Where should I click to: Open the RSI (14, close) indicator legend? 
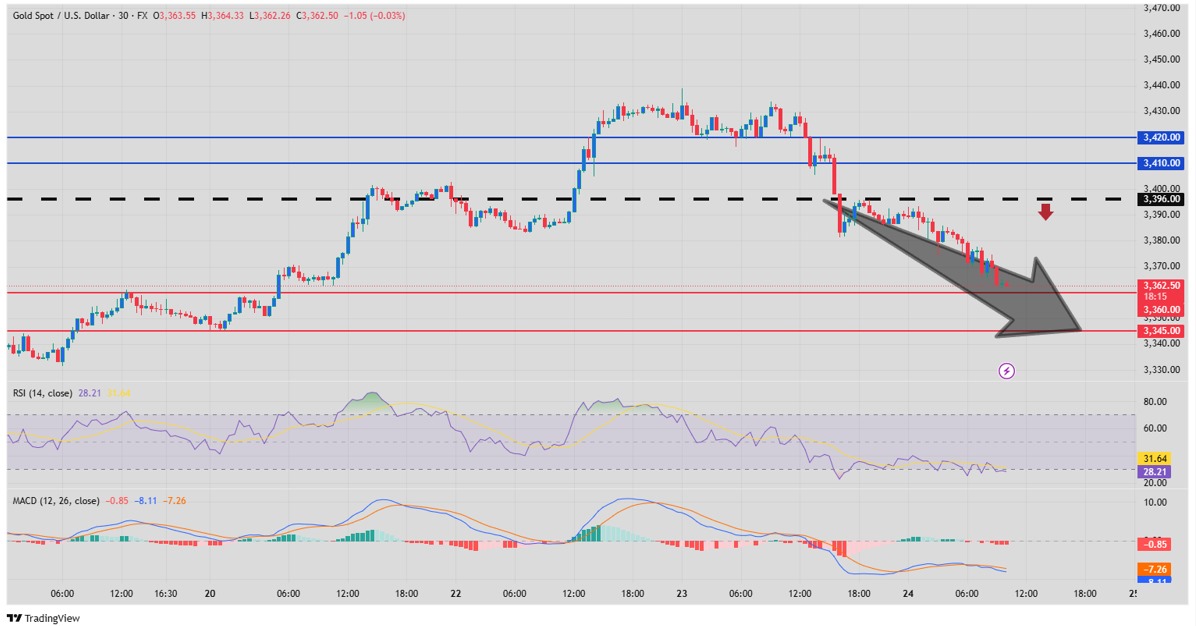click(x=42, y=393)
